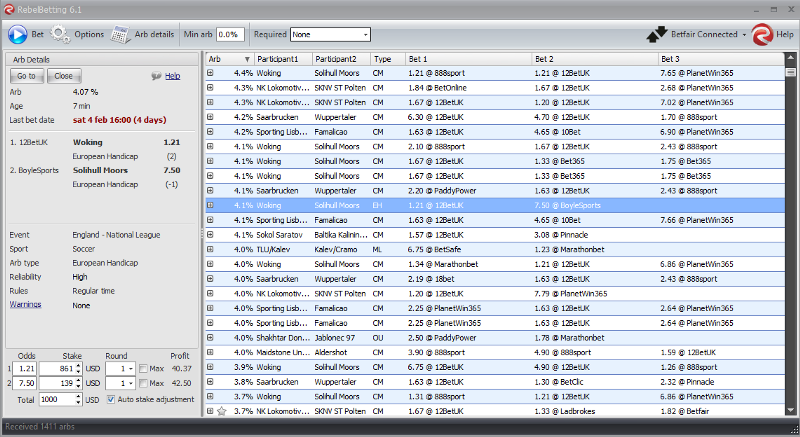
Task: Sort by the Participant1 column header
Action: pyautogui.click(x=283, y=59)
